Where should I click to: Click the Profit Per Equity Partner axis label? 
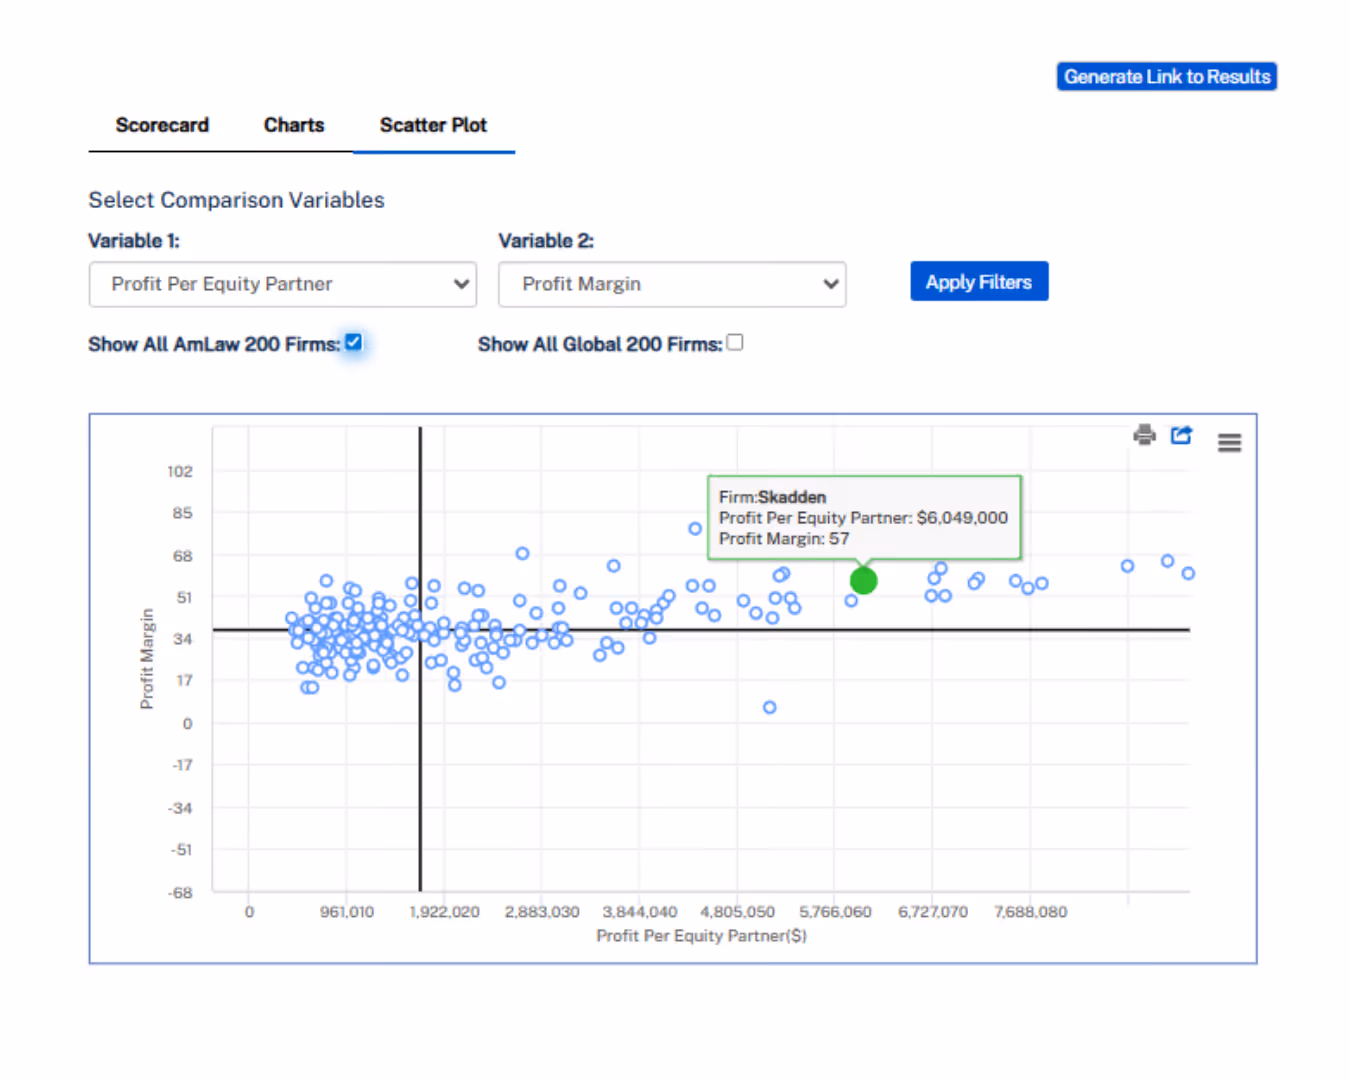pyautogui.click(x=700, y=936)
